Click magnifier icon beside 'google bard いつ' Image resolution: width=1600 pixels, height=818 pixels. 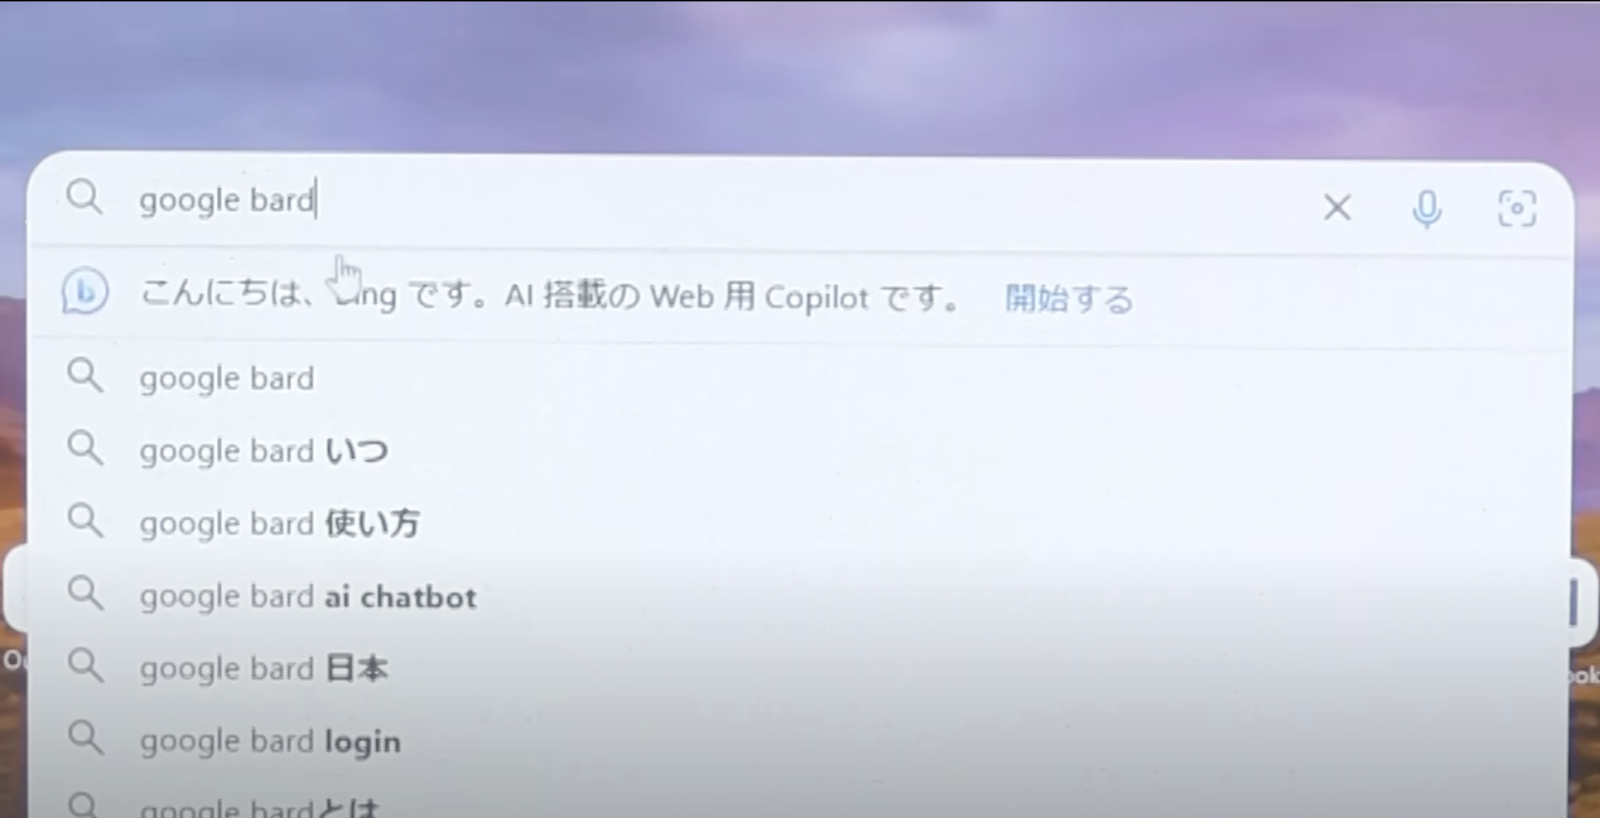(85, 448)
